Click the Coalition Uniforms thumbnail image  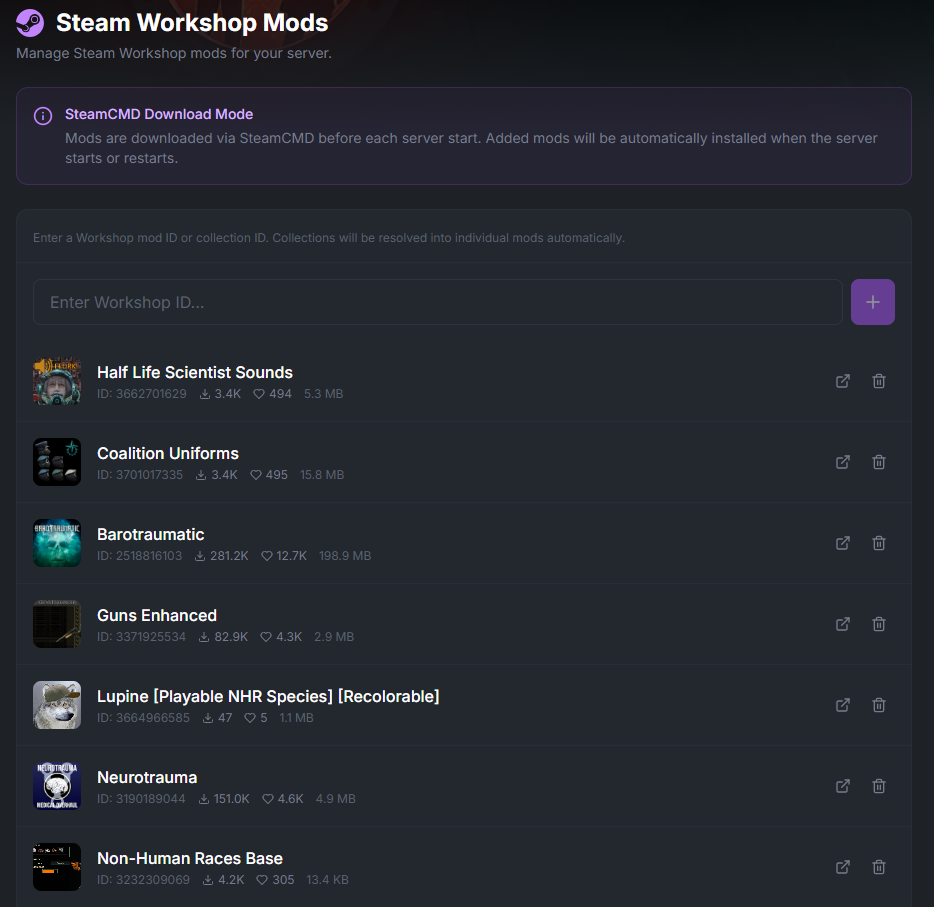point(57,462)
